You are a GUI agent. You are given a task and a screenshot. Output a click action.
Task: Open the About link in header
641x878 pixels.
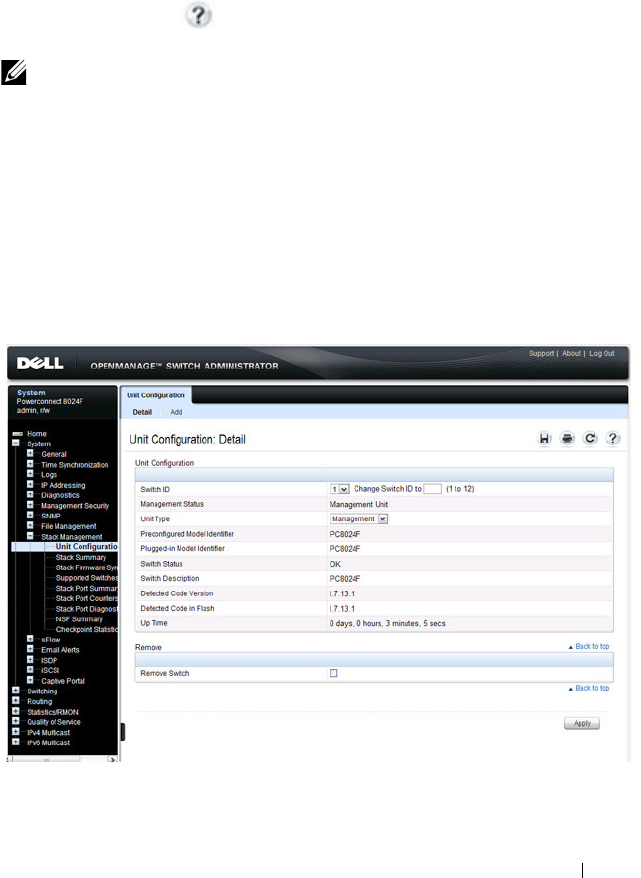(x=571, y=353)
